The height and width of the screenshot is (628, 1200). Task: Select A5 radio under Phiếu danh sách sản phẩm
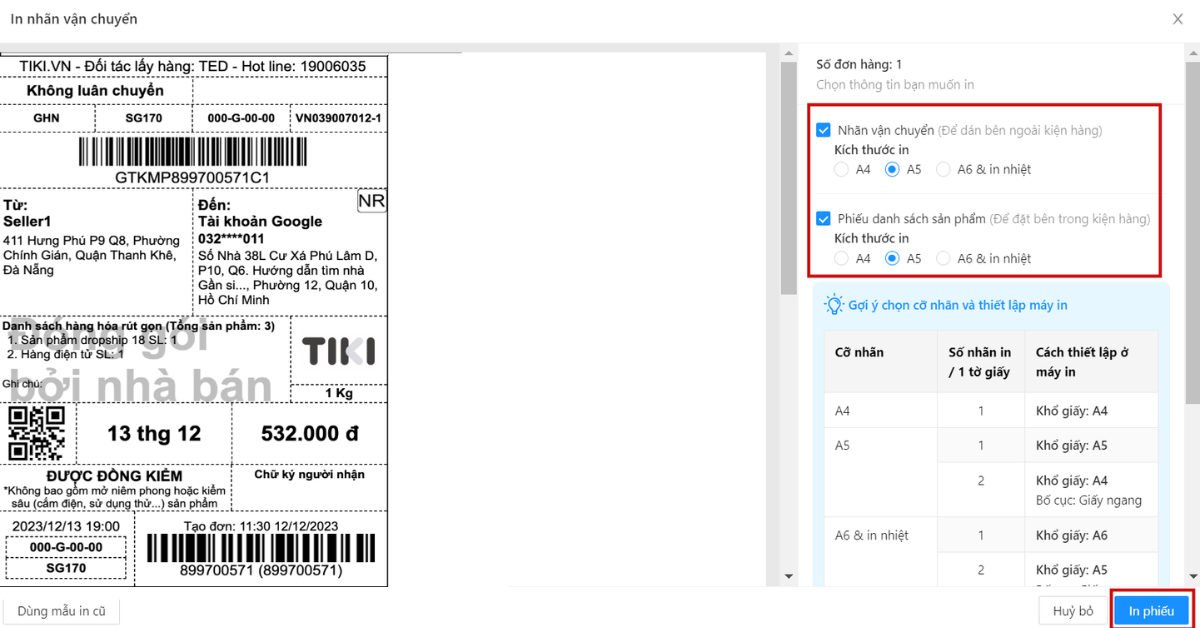coord(893,258)
